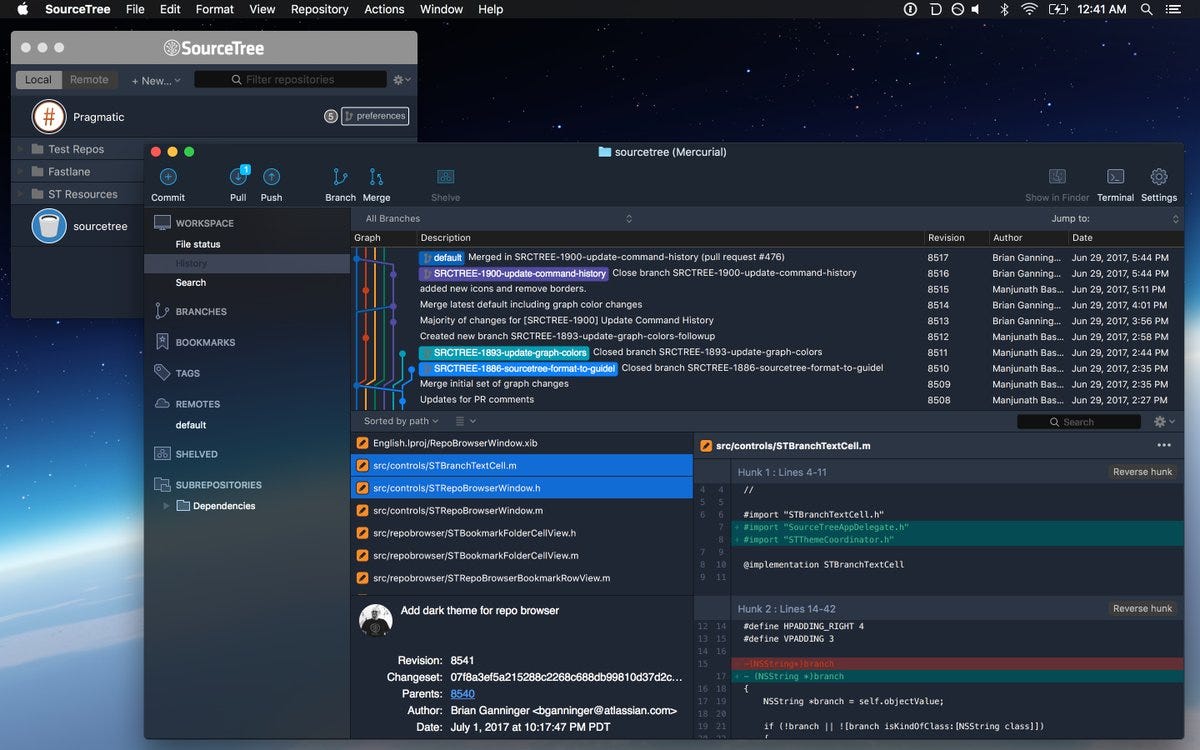The height and width of the screenshot is (750, 1200).
Task: Open the Sorted by path dropdown
Action: pyautogui.click(x=398, y=421)
